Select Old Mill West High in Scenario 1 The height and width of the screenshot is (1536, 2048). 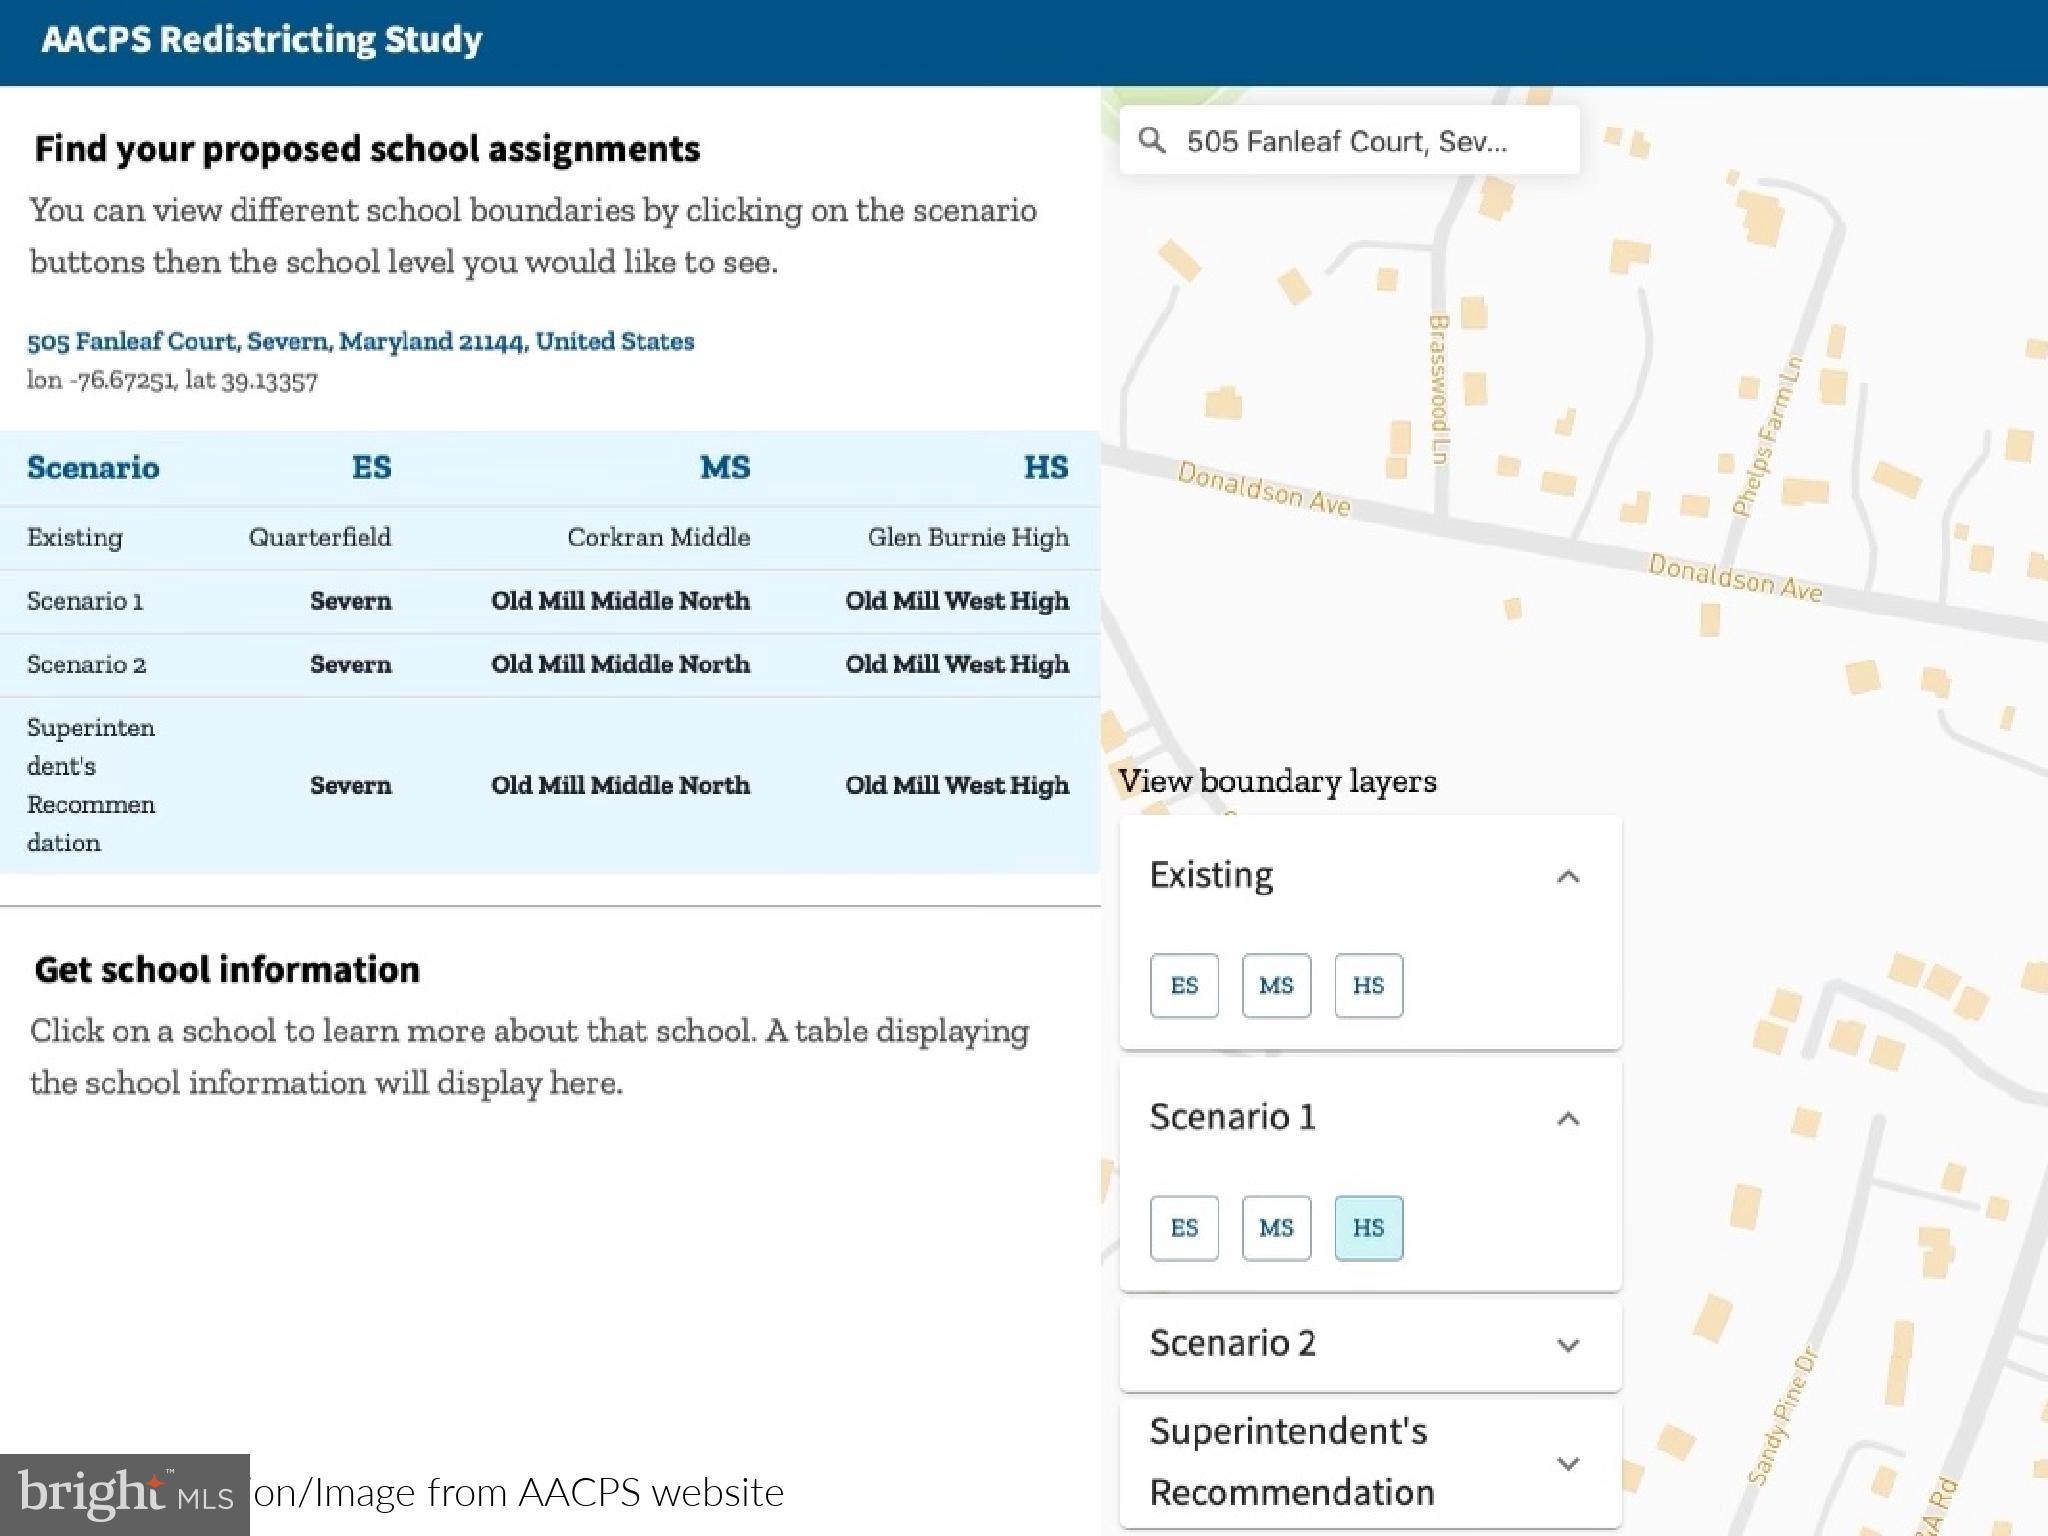click(956, 601)
